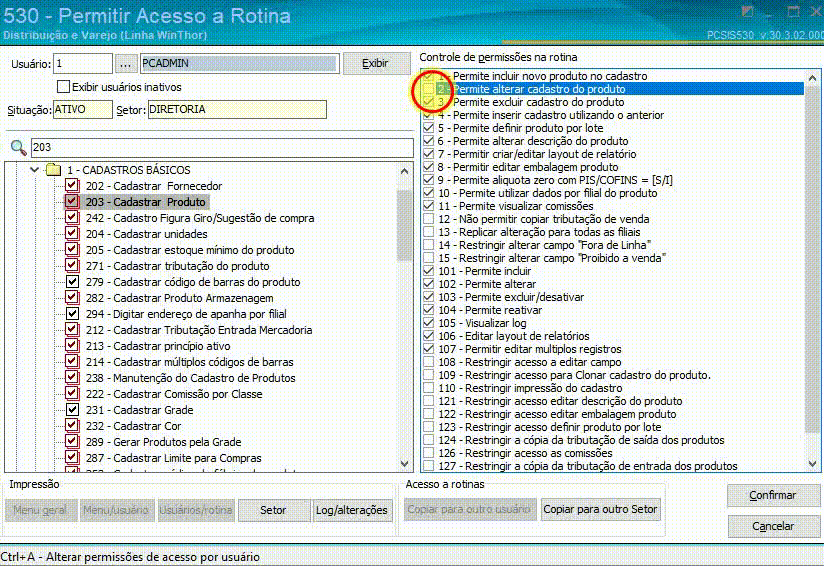Toggle checkbox for 204 - Cadastrar unidades
The height and width of the screenshot is (566, 824).
[72, 234]
